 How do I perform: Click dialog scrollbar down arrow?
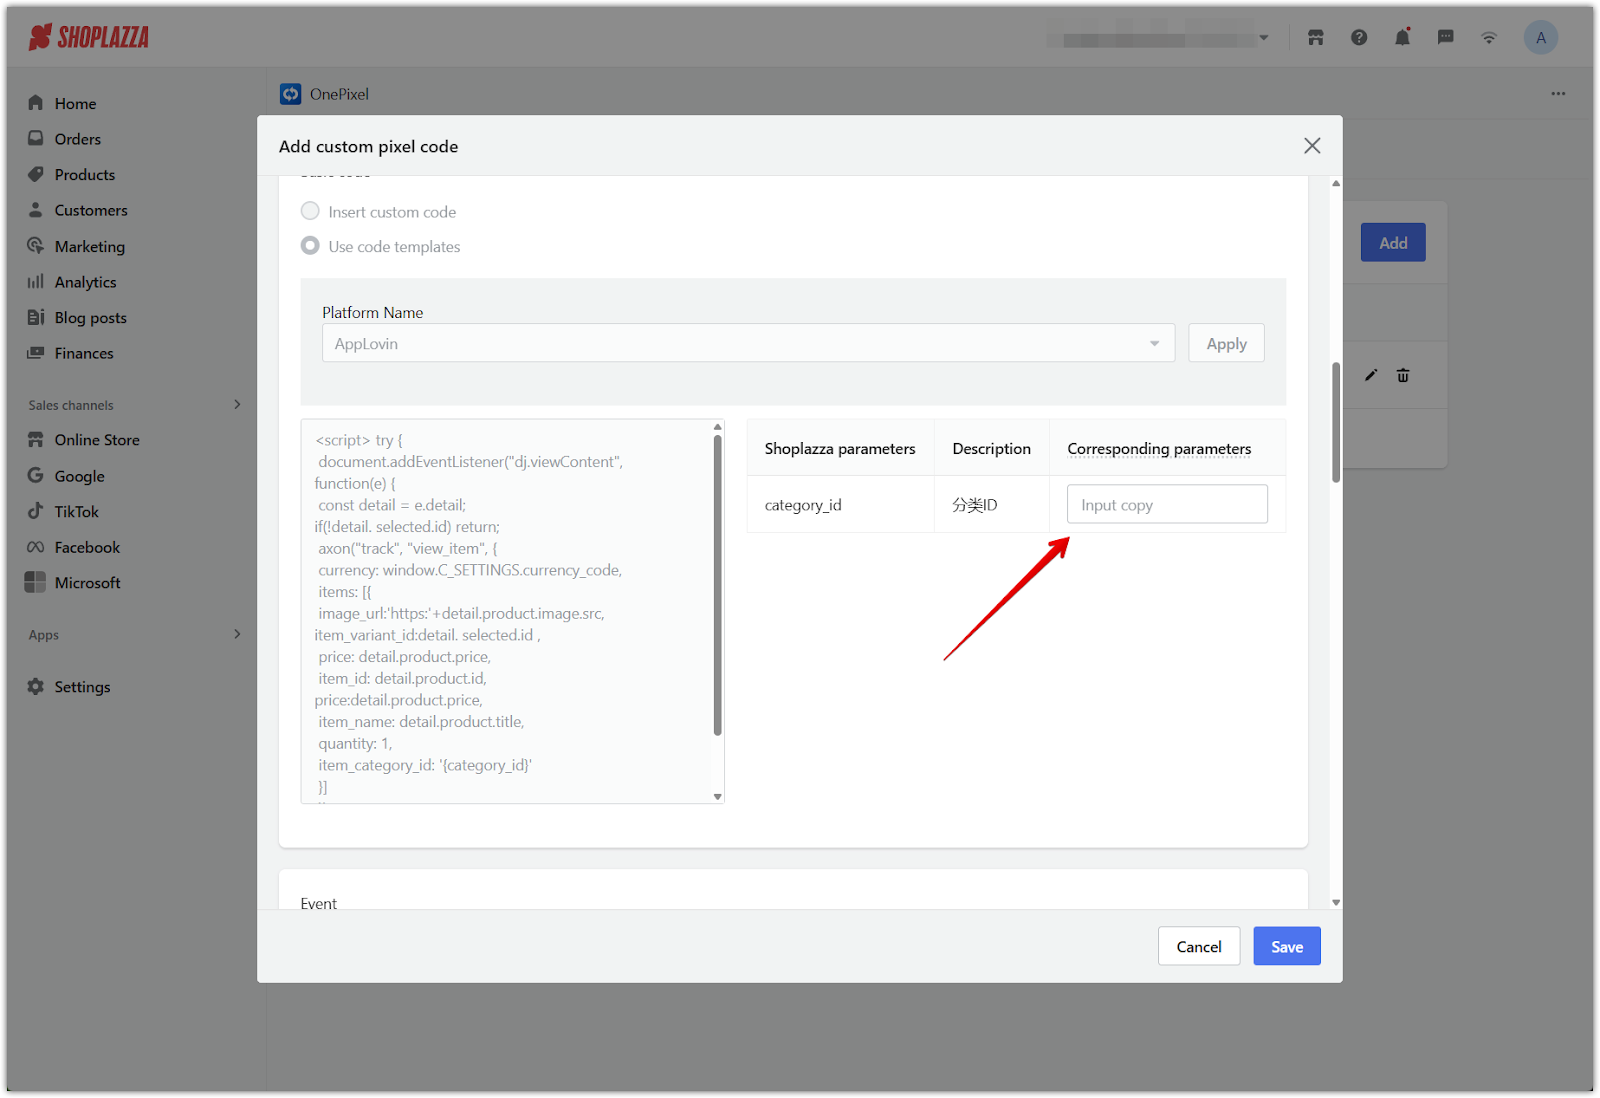[x=1336, y=902]
